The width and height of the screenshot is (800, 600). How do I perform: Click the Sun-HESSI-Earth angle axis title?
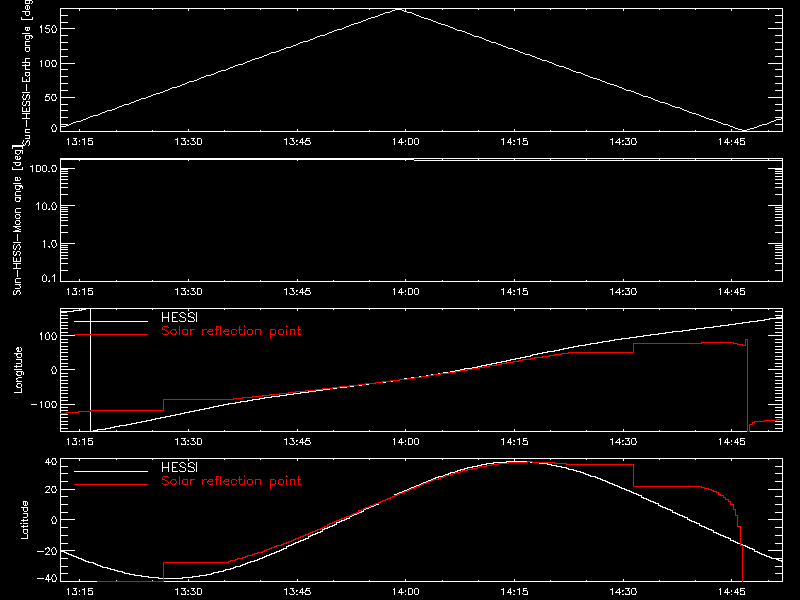pyautogui.click(x=27, y=72)
